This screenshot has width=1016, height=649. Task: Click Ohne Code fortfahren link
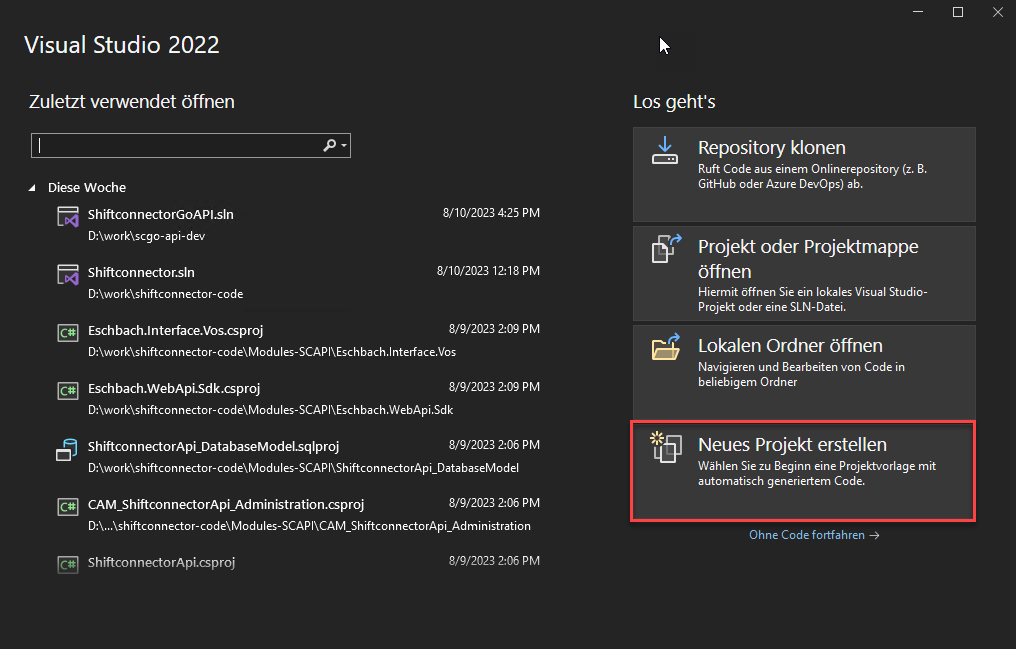tap(814, 535)
